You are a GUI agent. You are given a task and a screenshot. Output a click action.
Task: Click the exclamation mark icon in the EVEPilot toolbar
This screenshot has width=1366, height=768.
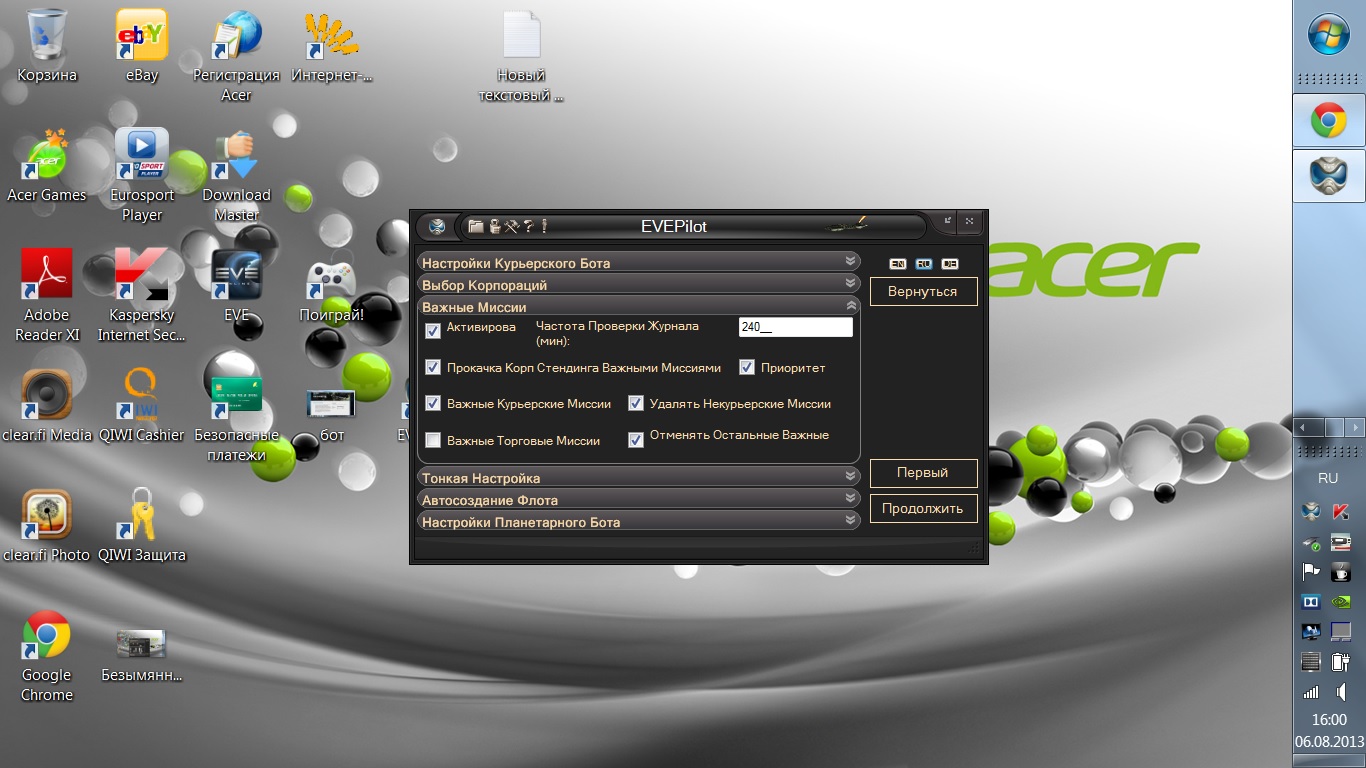point(544,226)
